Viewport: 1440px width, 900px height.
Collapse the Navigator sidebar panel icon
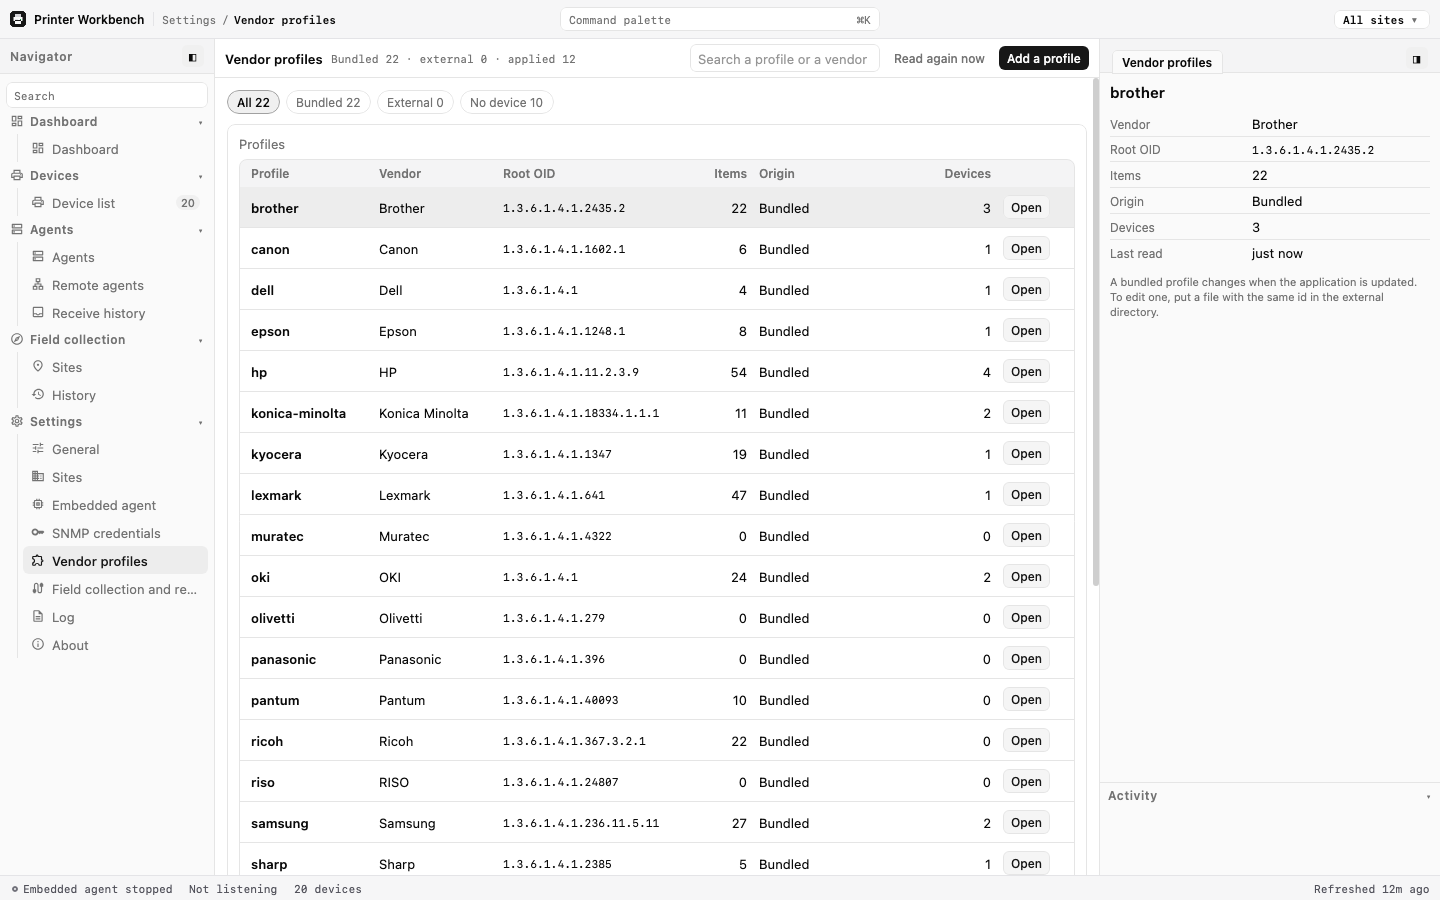tap(193, 58)
